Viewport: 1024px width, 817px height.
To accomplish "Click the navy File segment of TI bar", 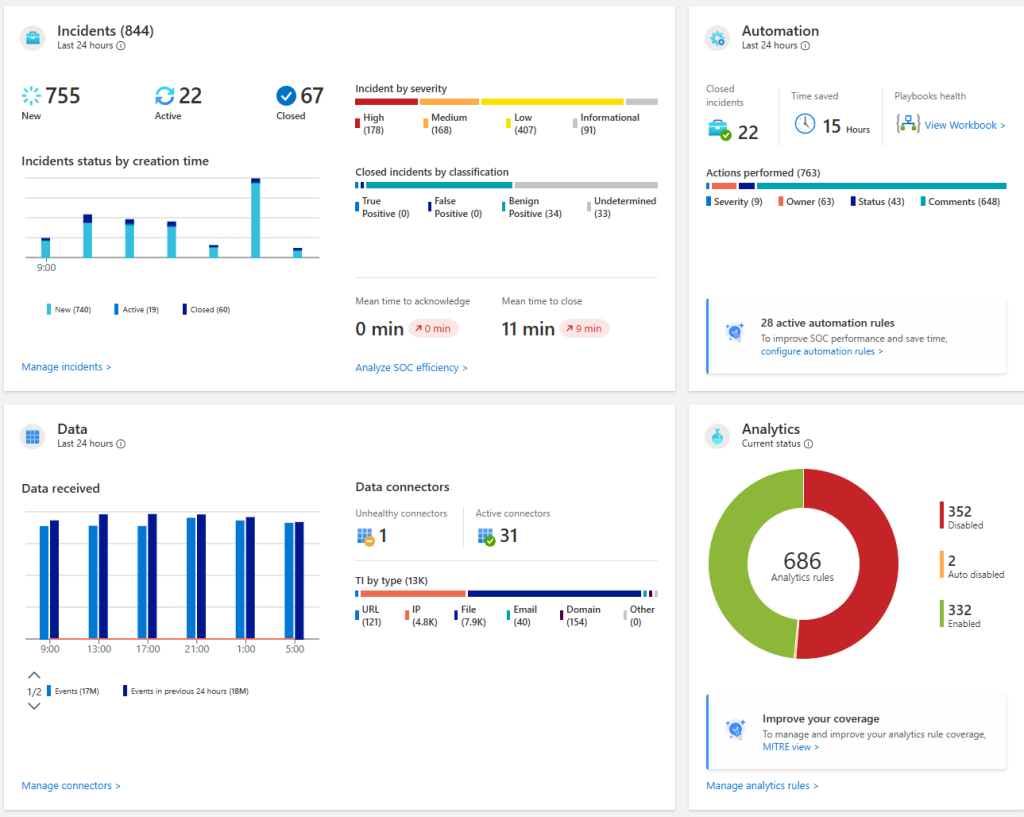I will 554,594.
